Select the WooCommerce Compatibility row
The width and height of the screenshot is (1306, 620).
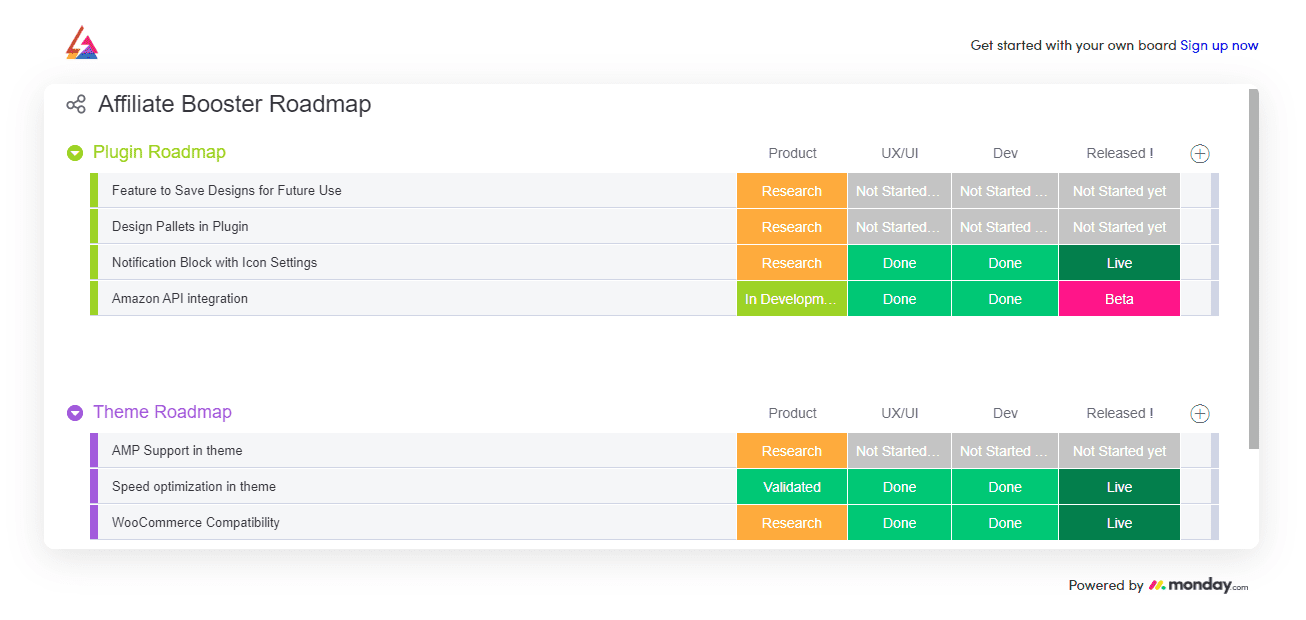click(196, 523)
